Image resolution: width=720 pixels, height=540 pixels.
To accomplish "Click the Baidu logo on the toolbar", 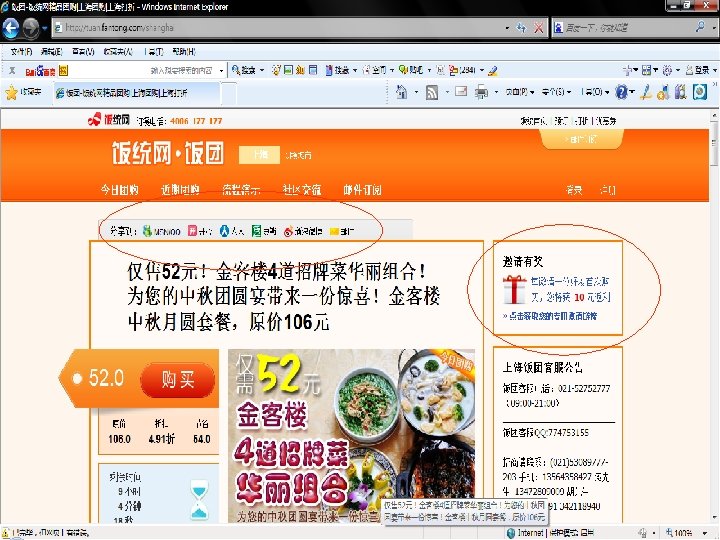I will (40, 71).
